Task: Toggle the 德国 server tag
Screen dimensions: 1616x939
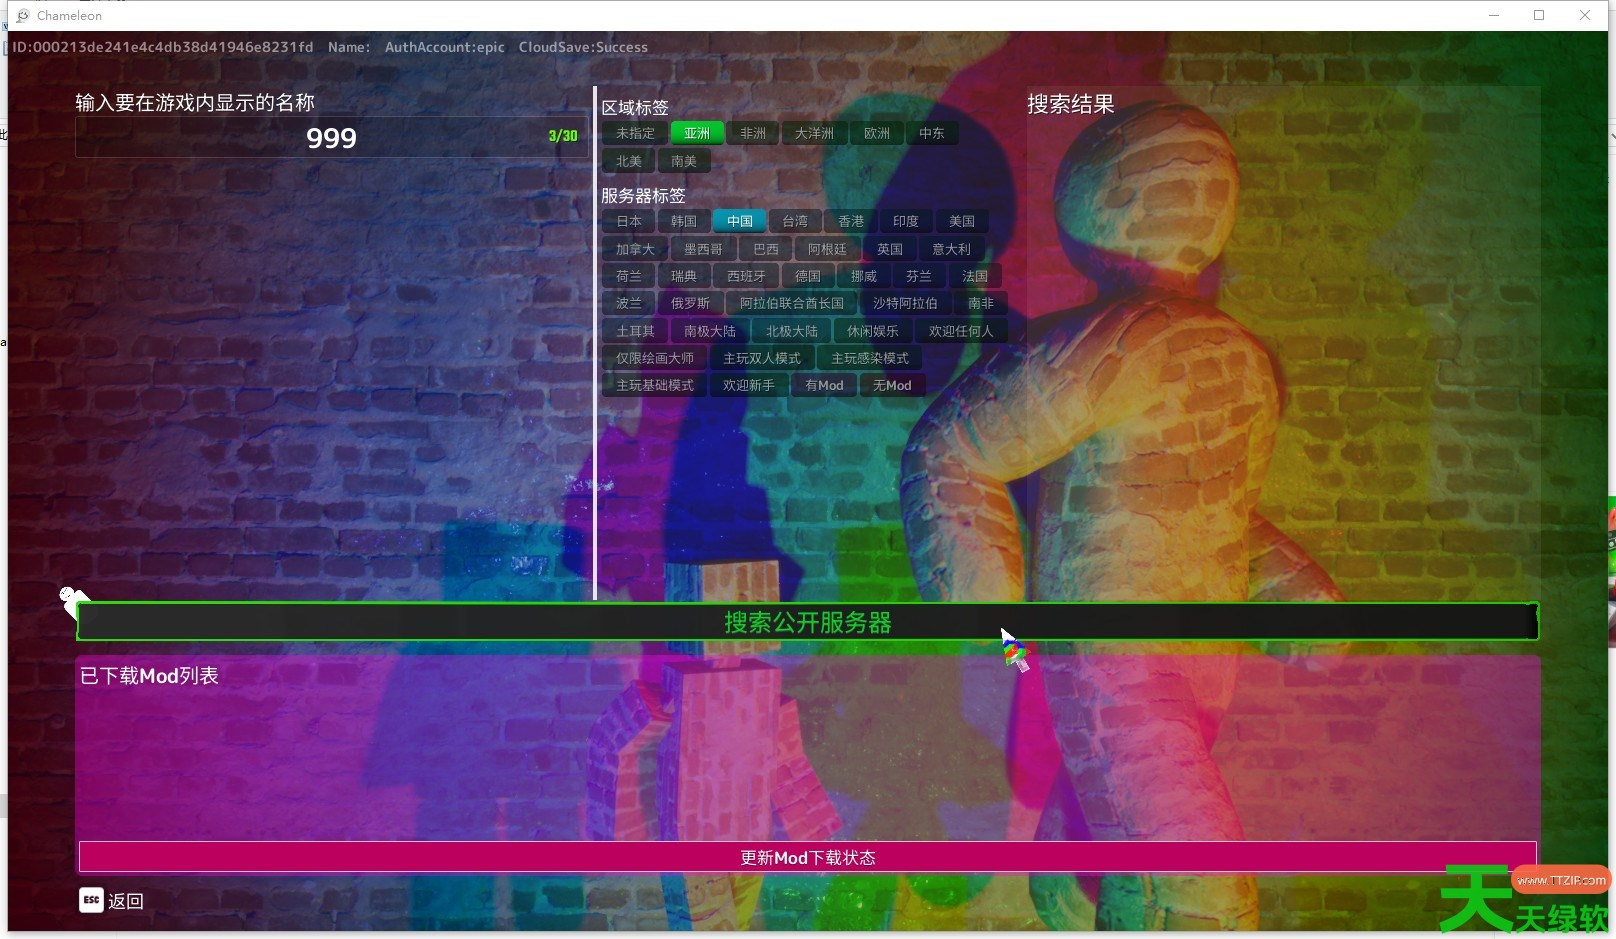Action: click(808, 276)
